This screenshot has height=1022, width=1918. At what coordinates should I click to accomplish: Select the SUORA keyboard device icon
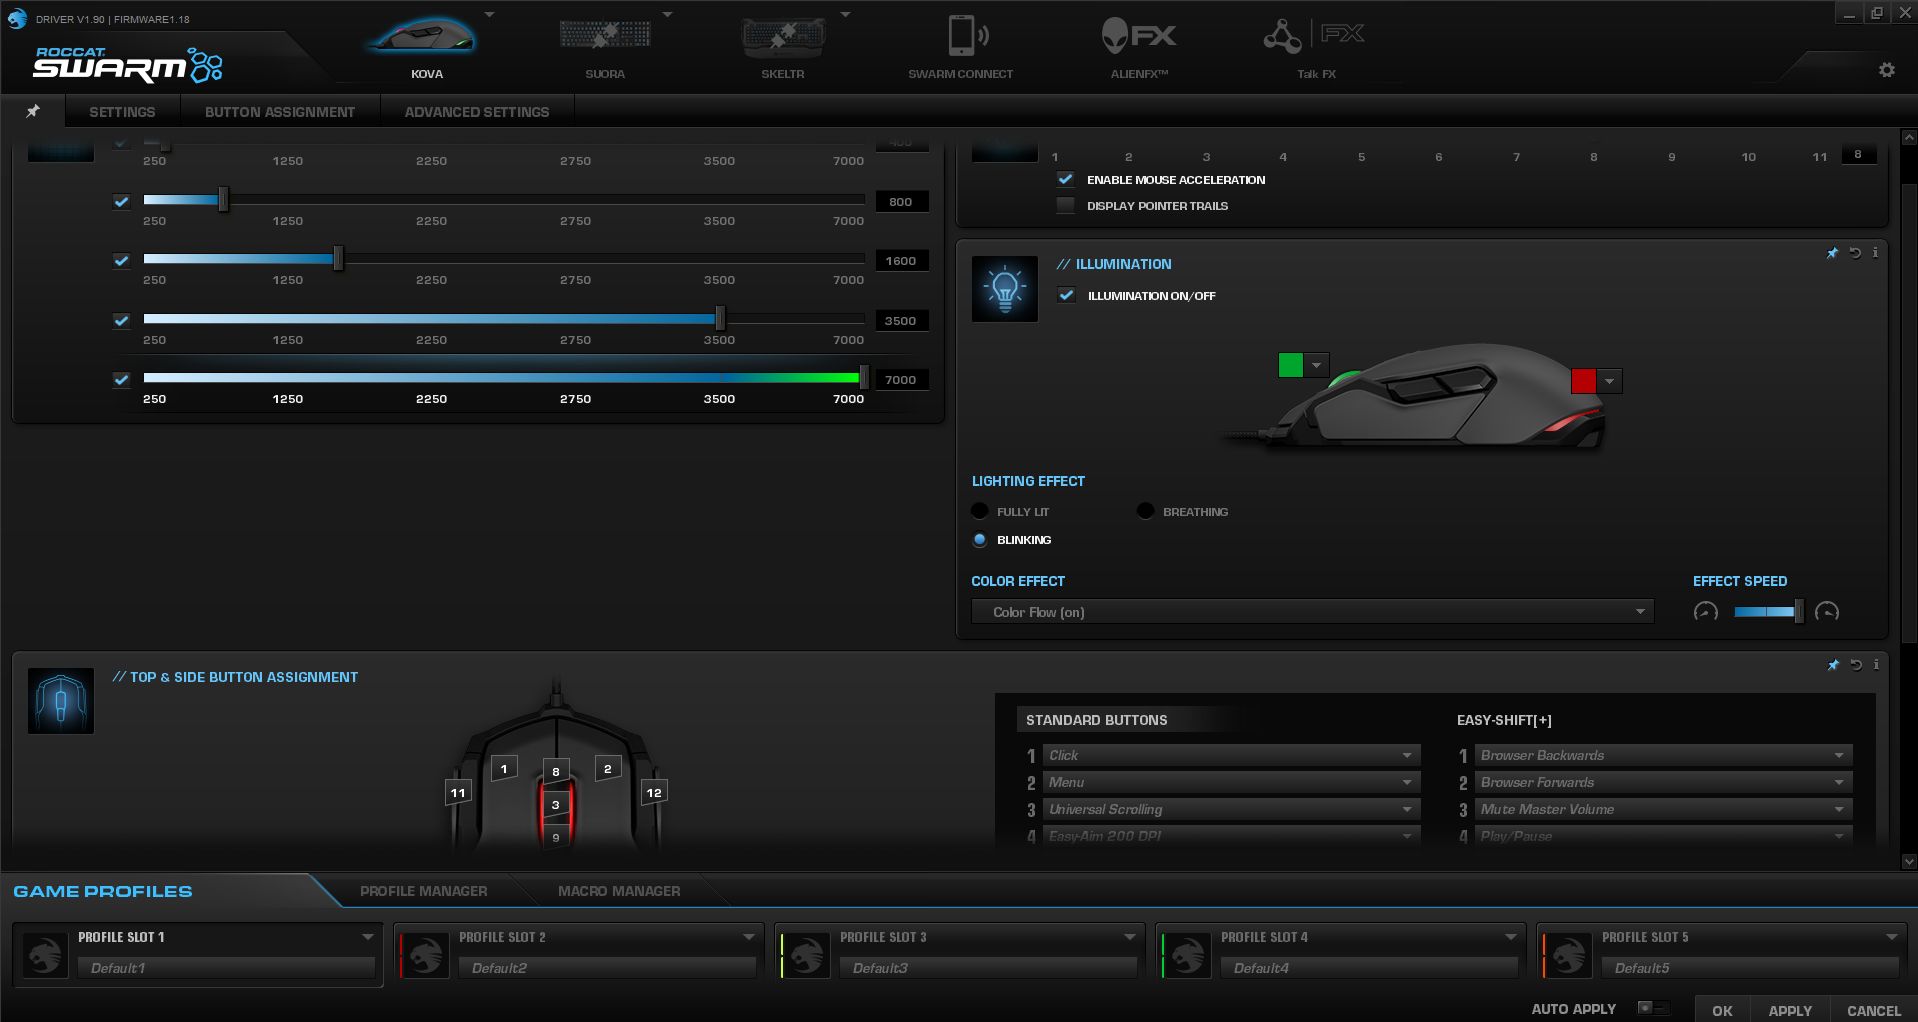(x=605, y=36)
